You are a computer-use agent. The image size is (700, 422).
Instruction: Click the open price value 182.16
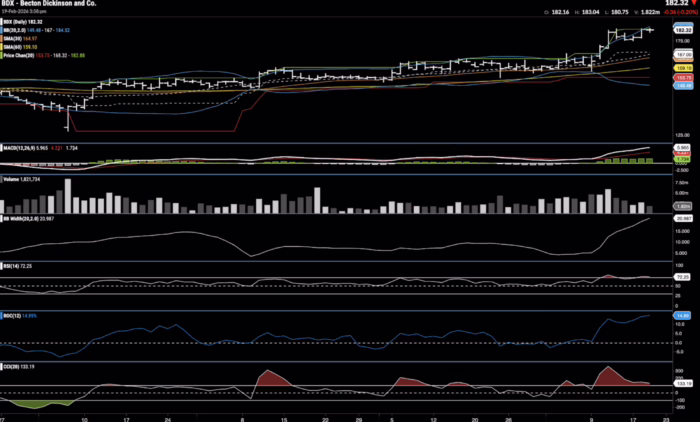coord(560,12)
